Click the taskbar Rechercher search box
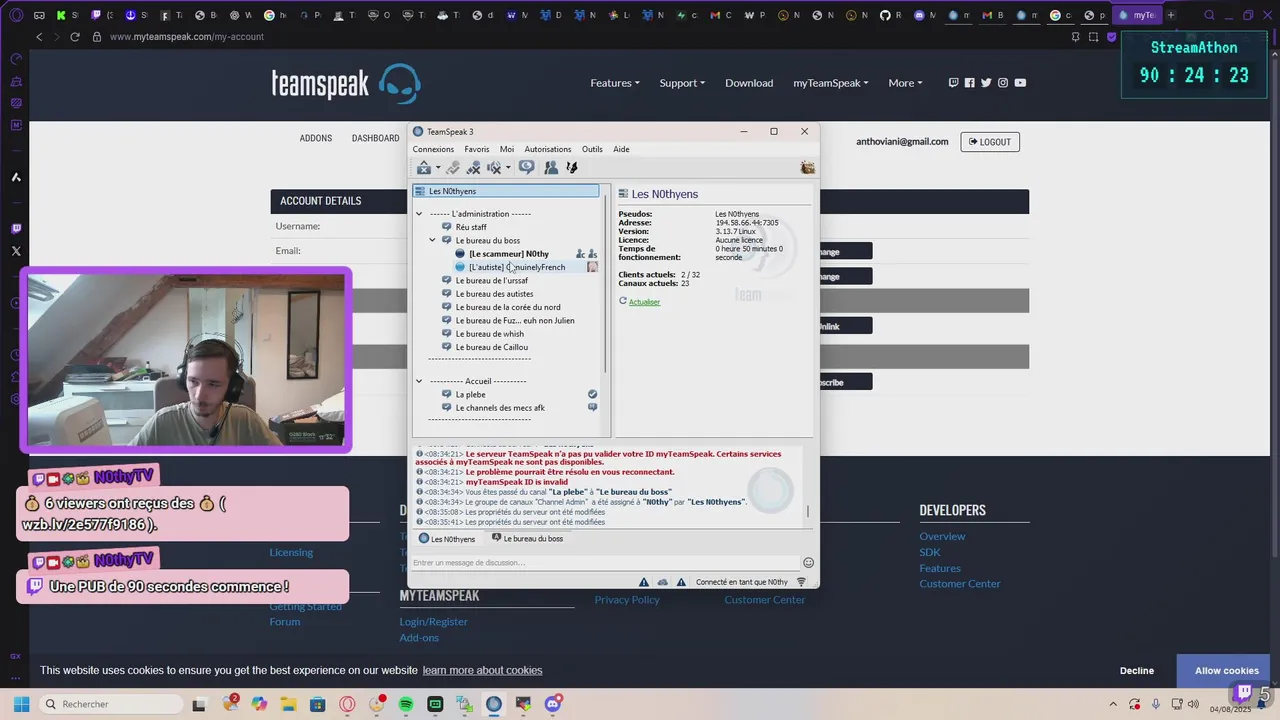 [110, 704]
